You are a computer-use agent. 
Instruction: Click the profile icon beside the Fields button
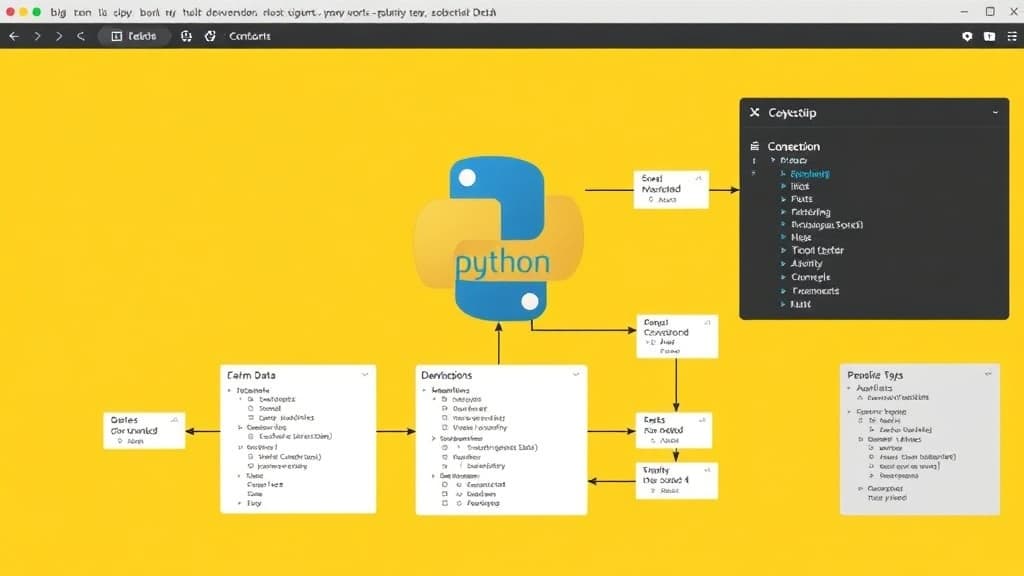(187, 36)
